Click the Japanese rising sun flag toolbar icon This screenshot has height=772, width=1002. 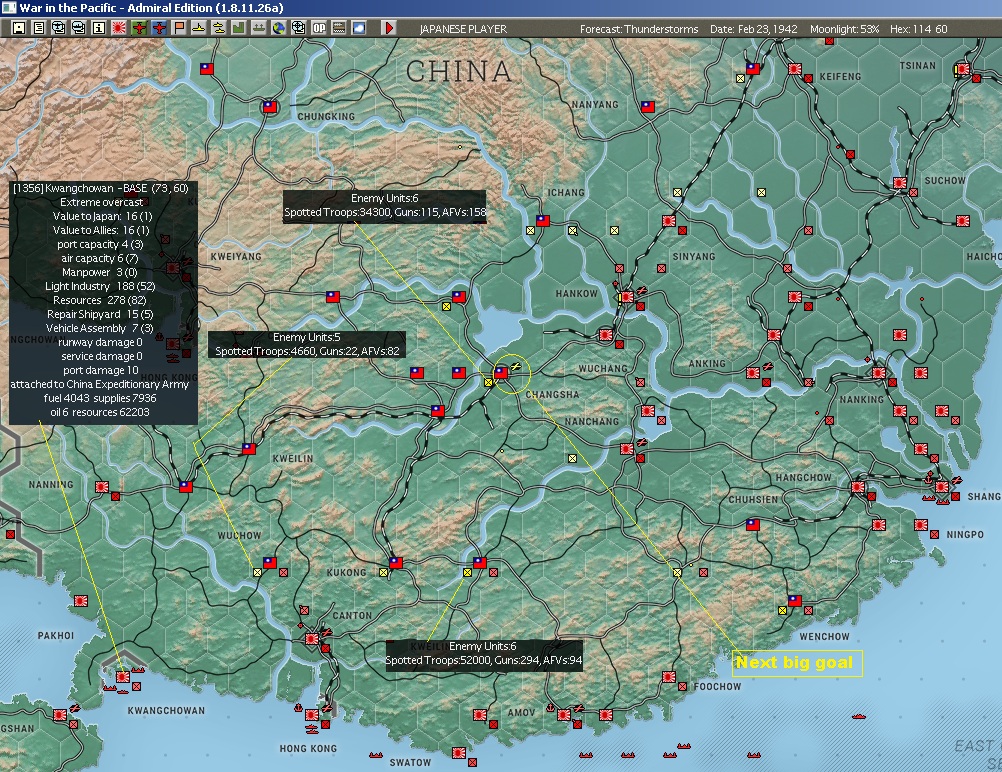(x=119, y=27)
